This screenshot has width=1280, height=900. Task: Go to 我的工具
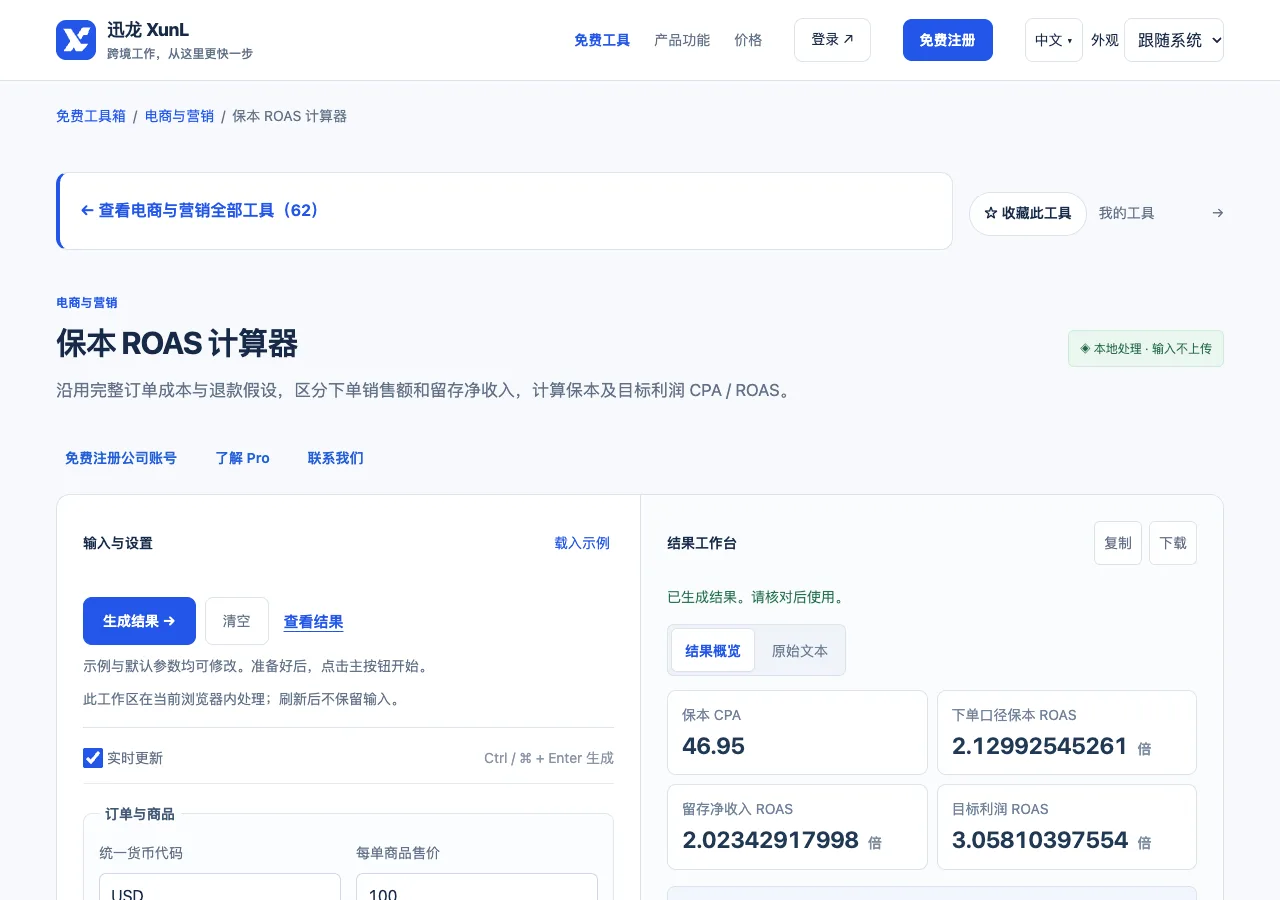pos(1127,213)
